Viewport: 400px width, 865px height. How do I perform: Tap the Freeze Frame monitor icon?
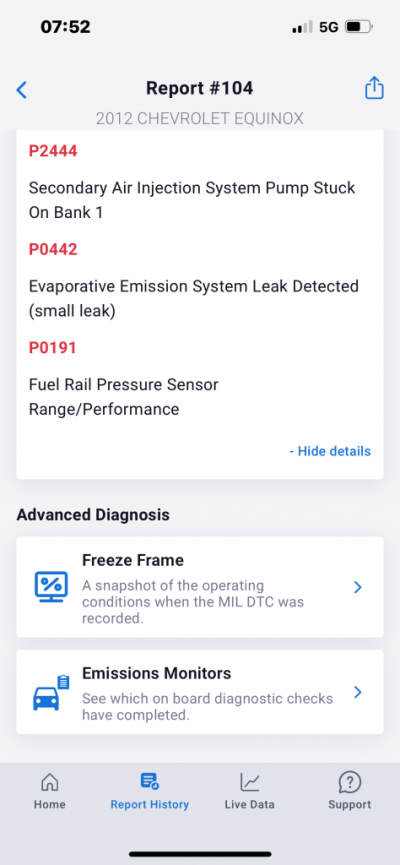click(51, 587)
